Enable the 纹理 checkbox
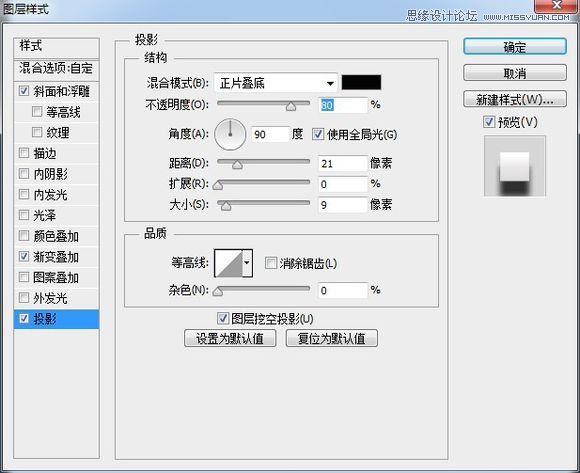This screenshot has width=580, height=473. click(37, 132)
